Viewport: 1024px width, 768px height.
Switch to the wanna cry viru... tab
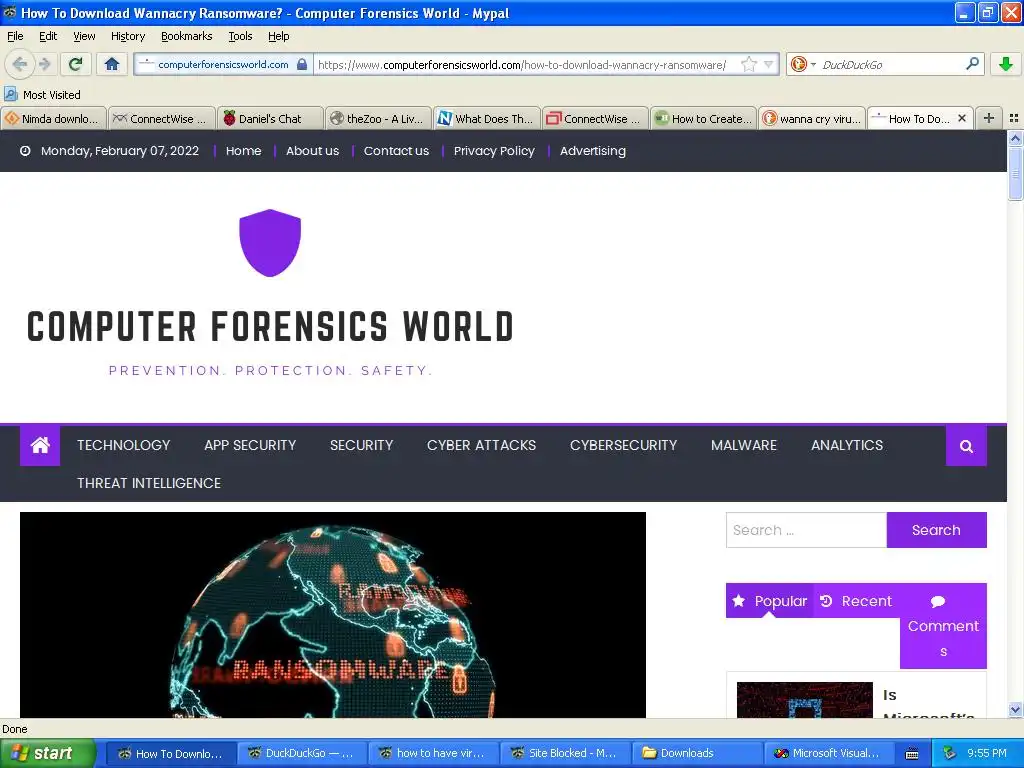[812, 118]
